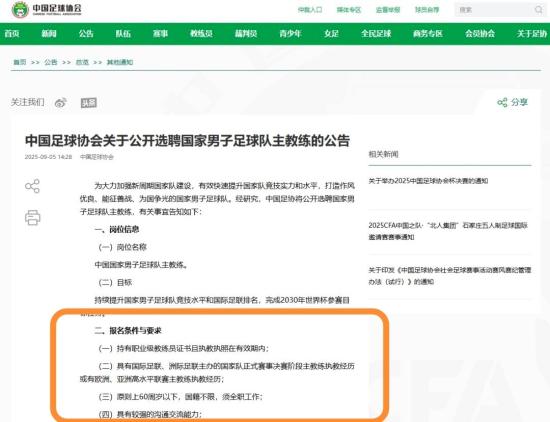550x422 pixels.
Task: Click the 相关新闻 heading
Action: pos(383,154)
